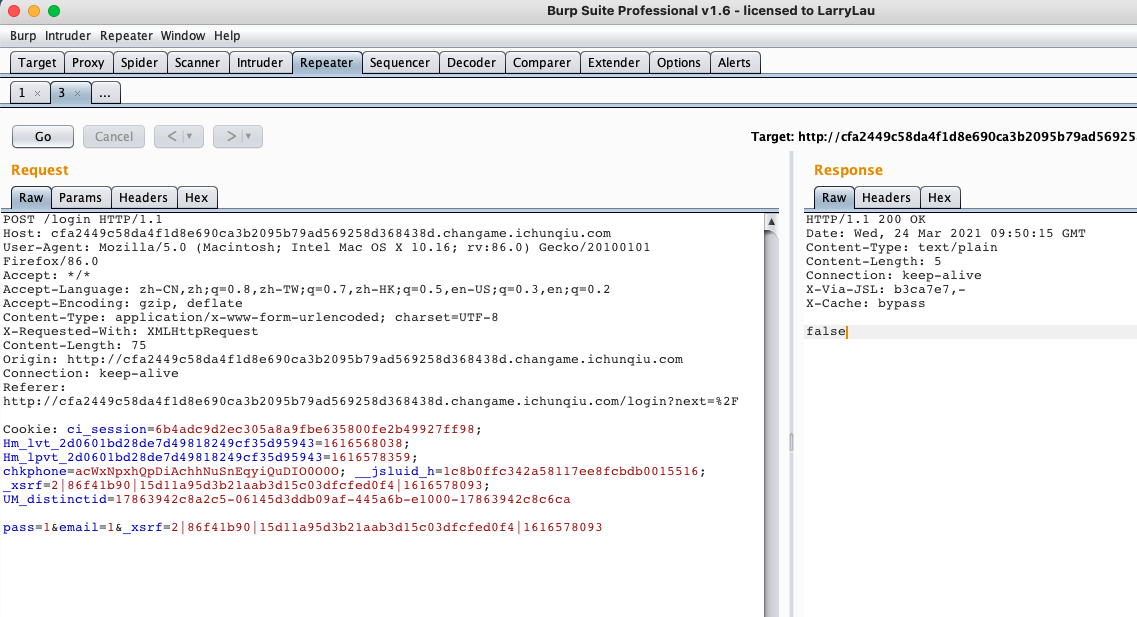Image resolution: width=1137 pixels, height=617 pixels.
Task: Open the request Hex tab
Action: pos(197,197)
